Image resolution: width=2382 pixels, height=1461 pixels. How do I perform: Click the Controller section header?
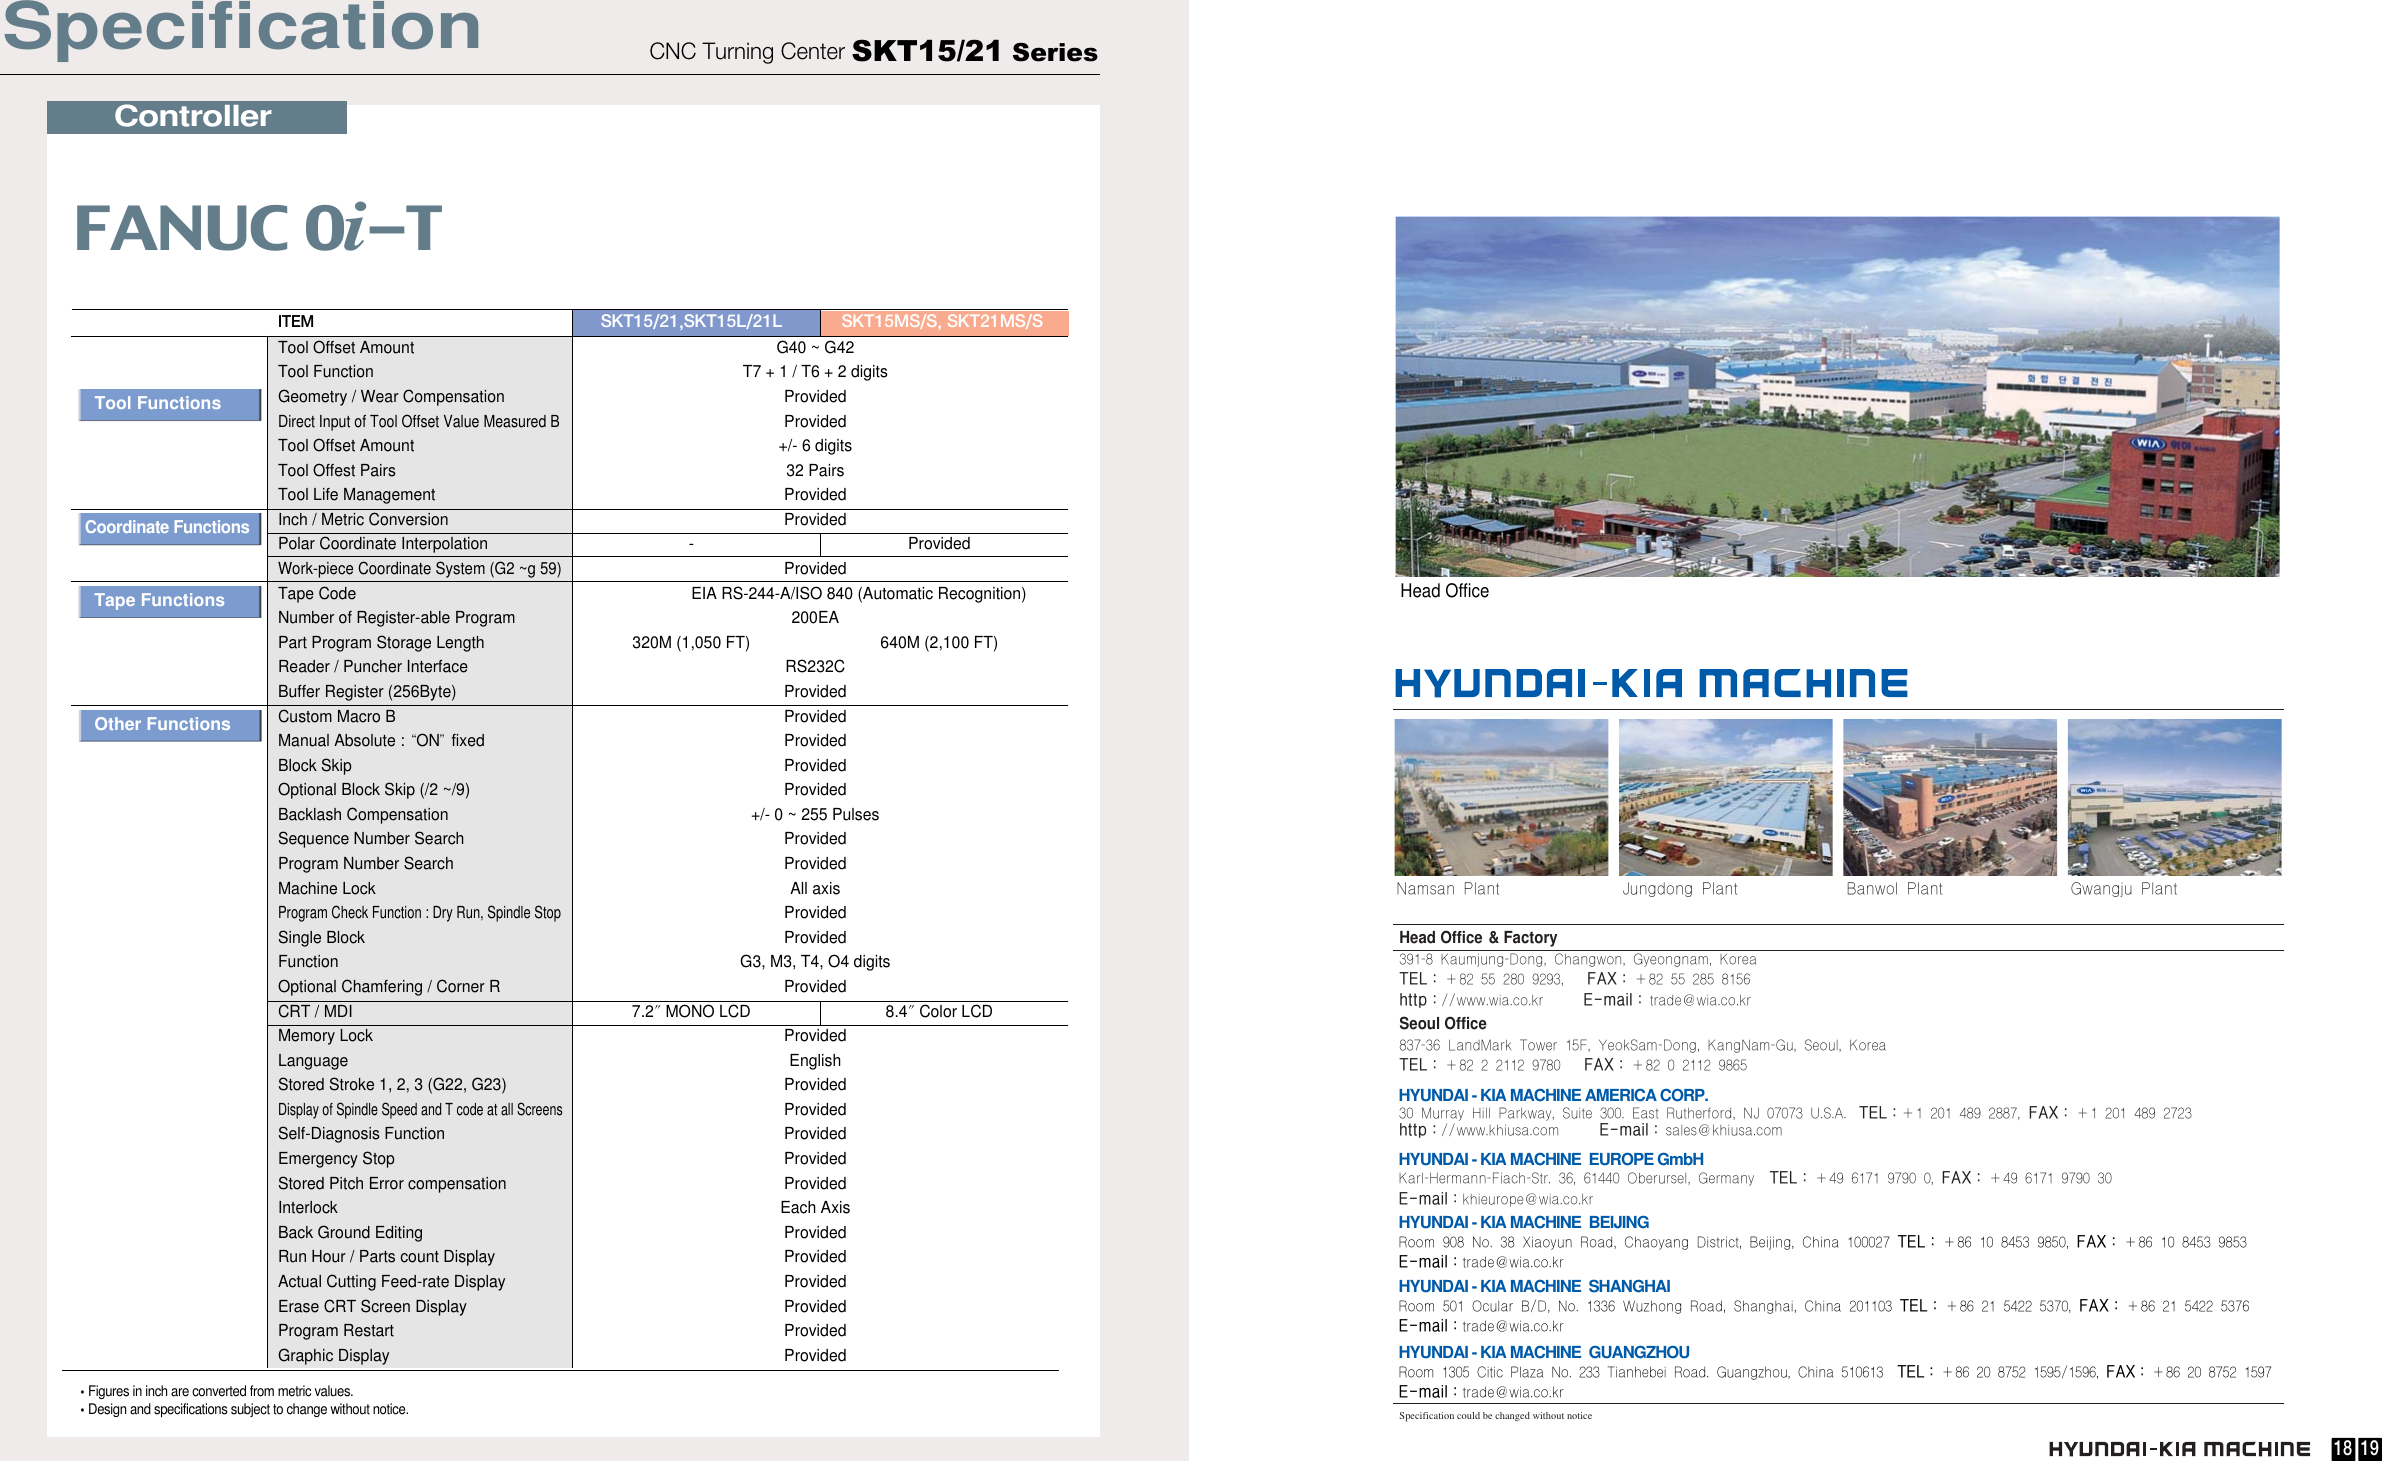(x=196, y=117)
